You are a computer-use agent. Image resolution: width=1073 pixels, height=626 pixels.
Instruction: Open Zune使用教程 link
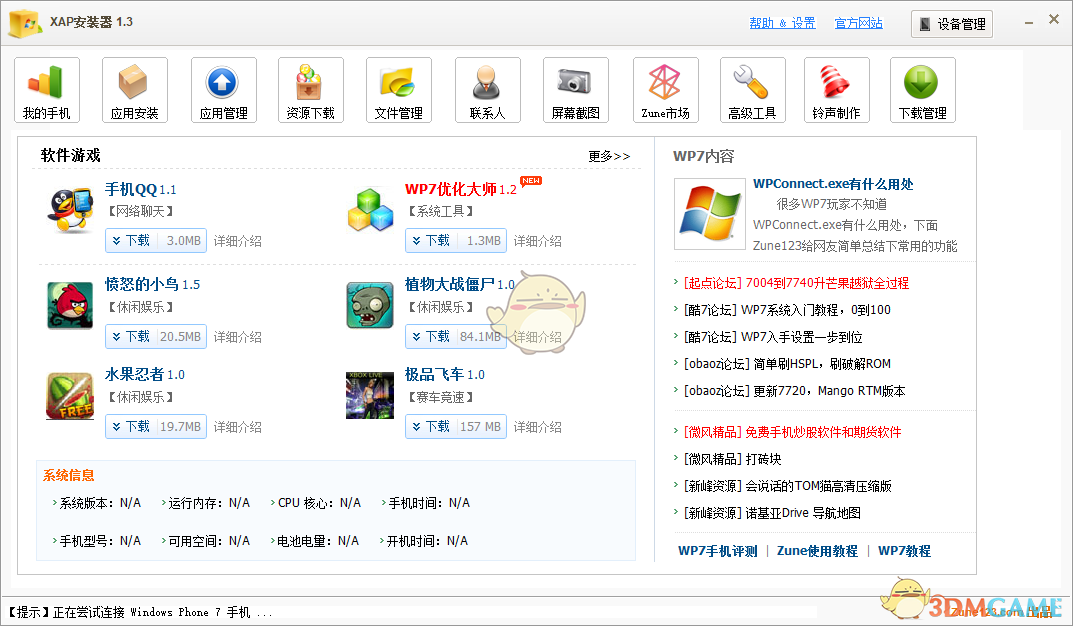[817, 551]
